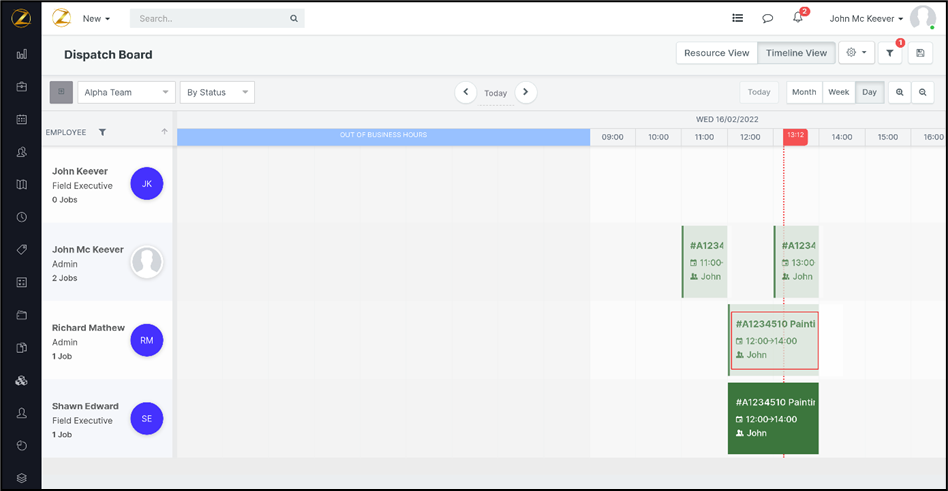Screen dimensions: 948x491
Task: Click the Shawn Edward employee name
Action: [x=85, y=406]
